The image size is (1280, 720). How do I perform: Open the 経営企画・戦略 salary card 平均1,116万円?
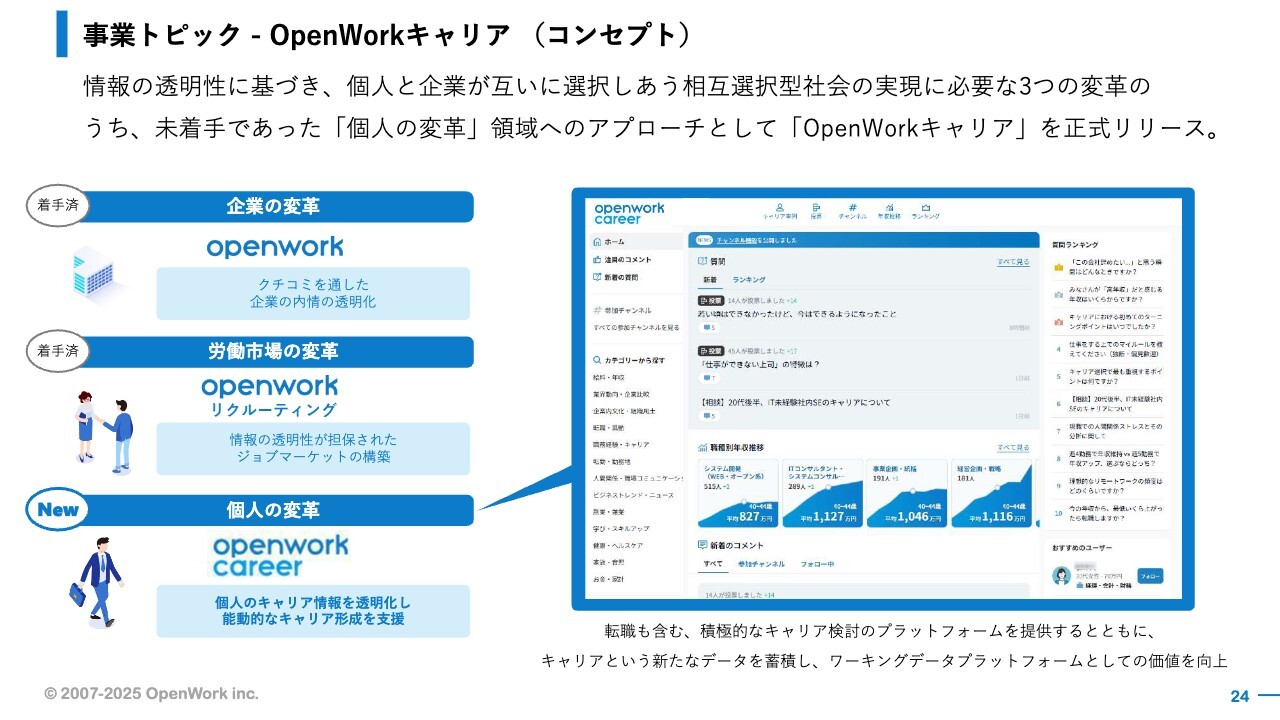click(991, 494)
